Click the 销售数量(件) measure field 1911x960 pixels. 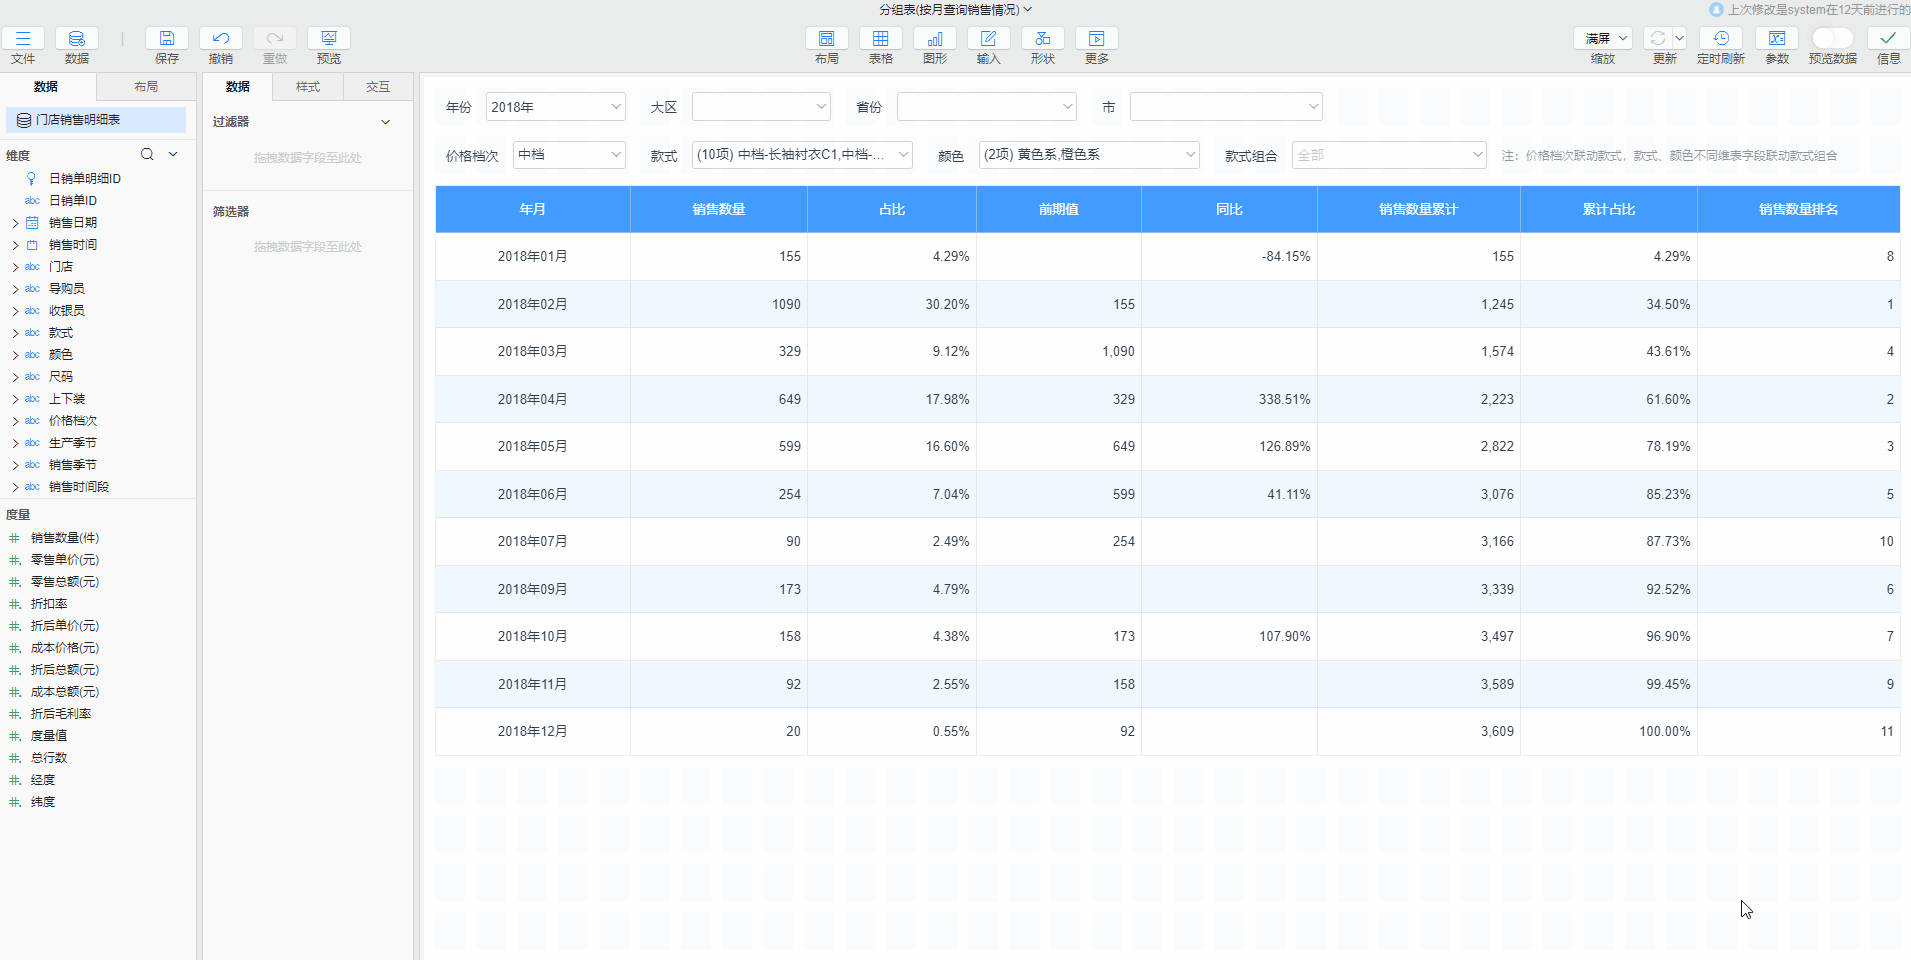coord(65,538)
